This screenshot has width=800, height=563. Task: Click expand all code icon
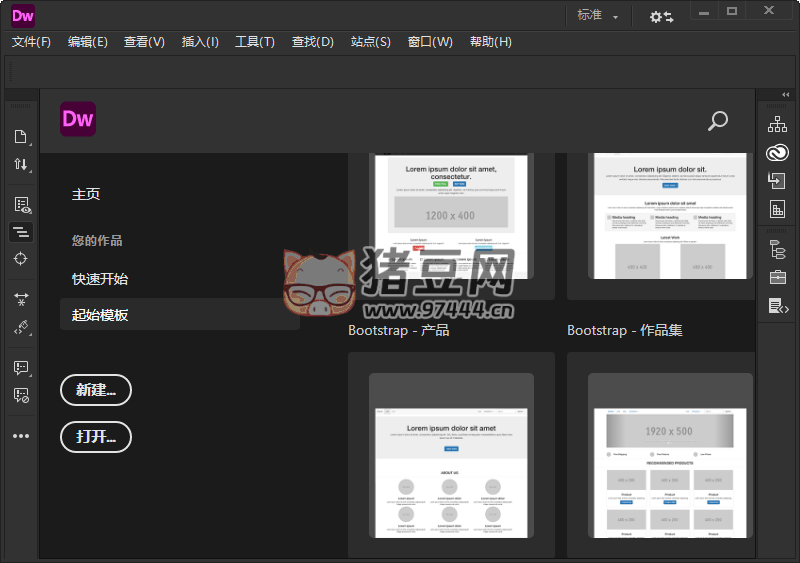tap(21, 299)
